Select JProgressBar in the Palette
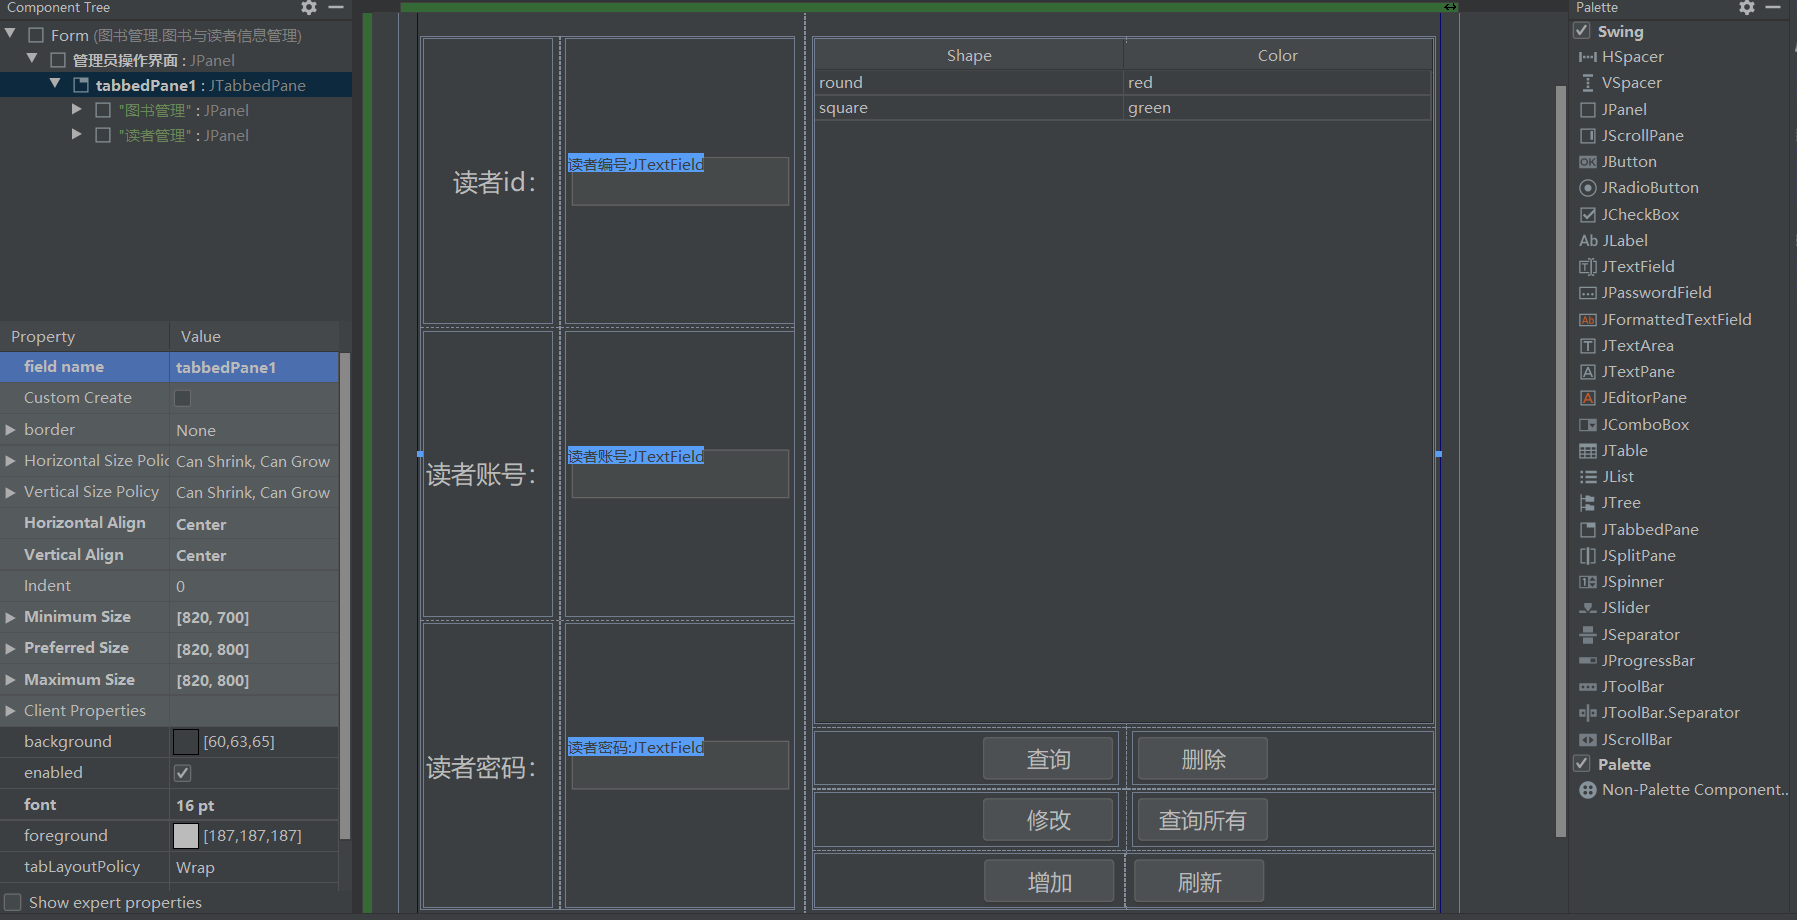Viewport: 1797px width, 920px height. click(1648, 660)
